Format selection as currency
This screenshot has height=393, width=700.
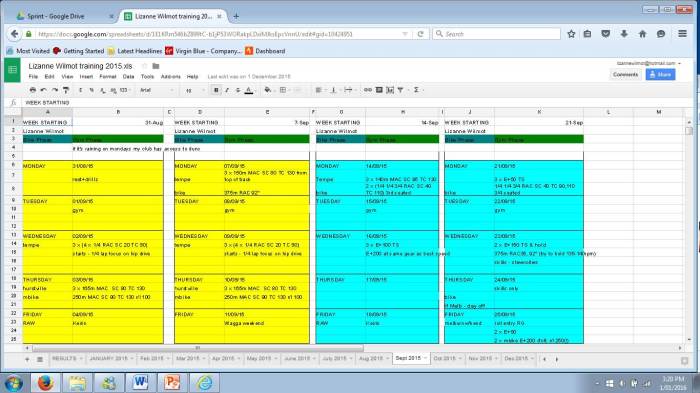click(x=80, y=90)
